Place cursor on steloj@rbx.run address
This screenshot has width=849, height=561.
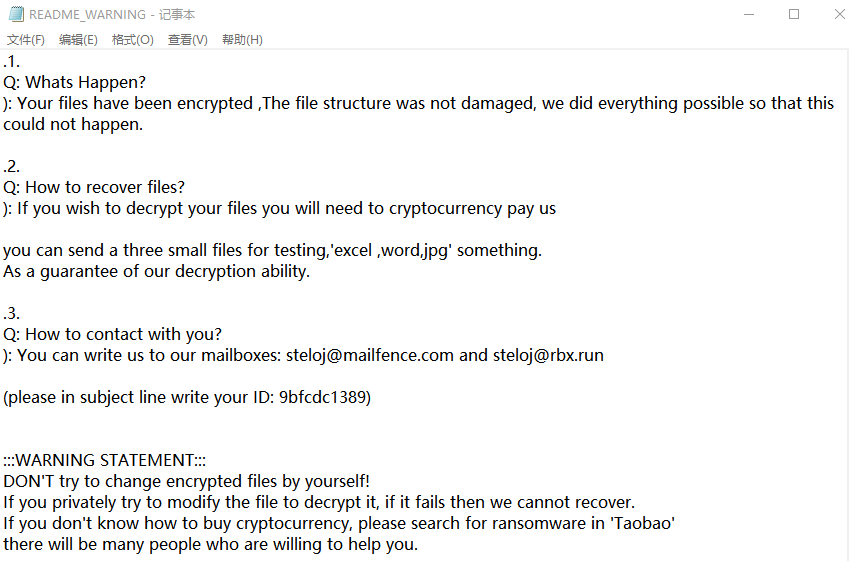coord(548,355)
